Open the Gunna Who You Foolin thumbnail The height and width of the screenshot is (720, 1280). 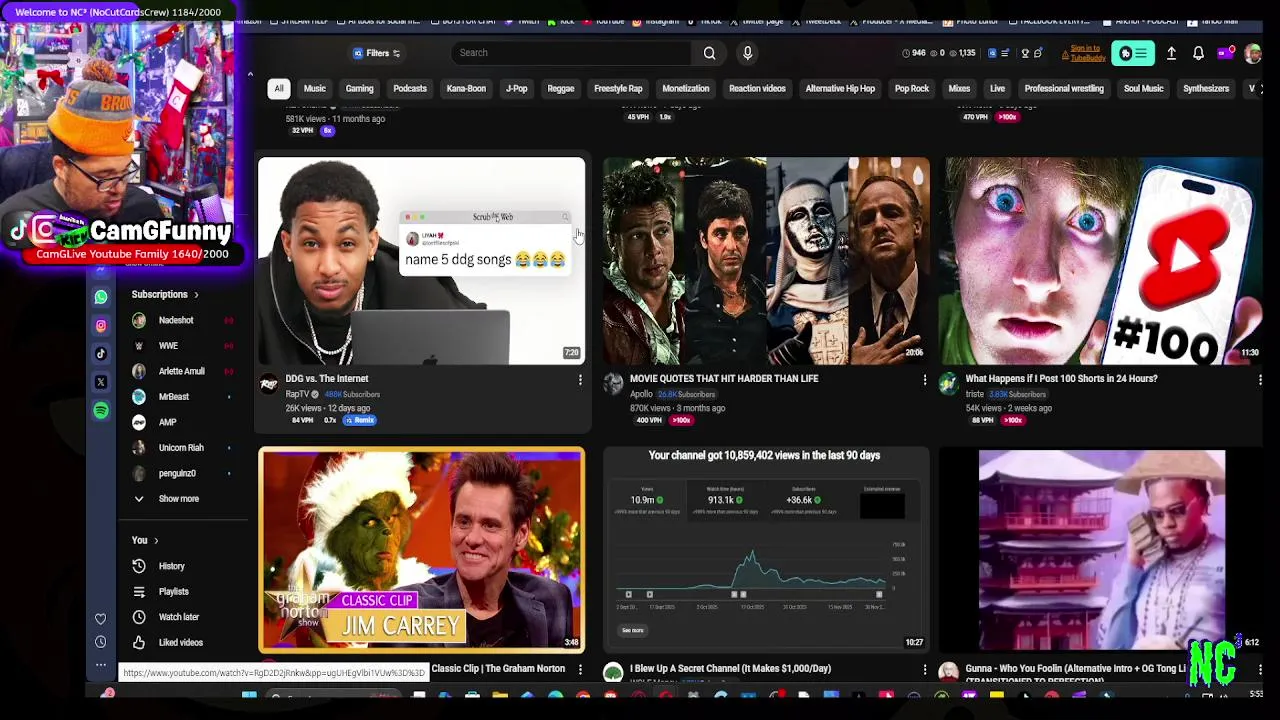coord(1101,550)
